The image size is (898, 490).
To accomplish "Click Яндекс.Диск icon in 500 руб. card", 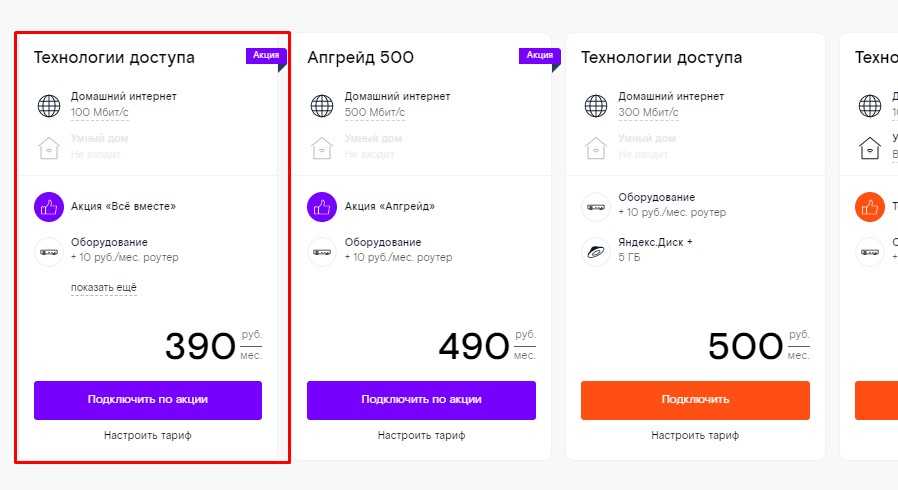I will pyautogui.click(x=596, y=251).
